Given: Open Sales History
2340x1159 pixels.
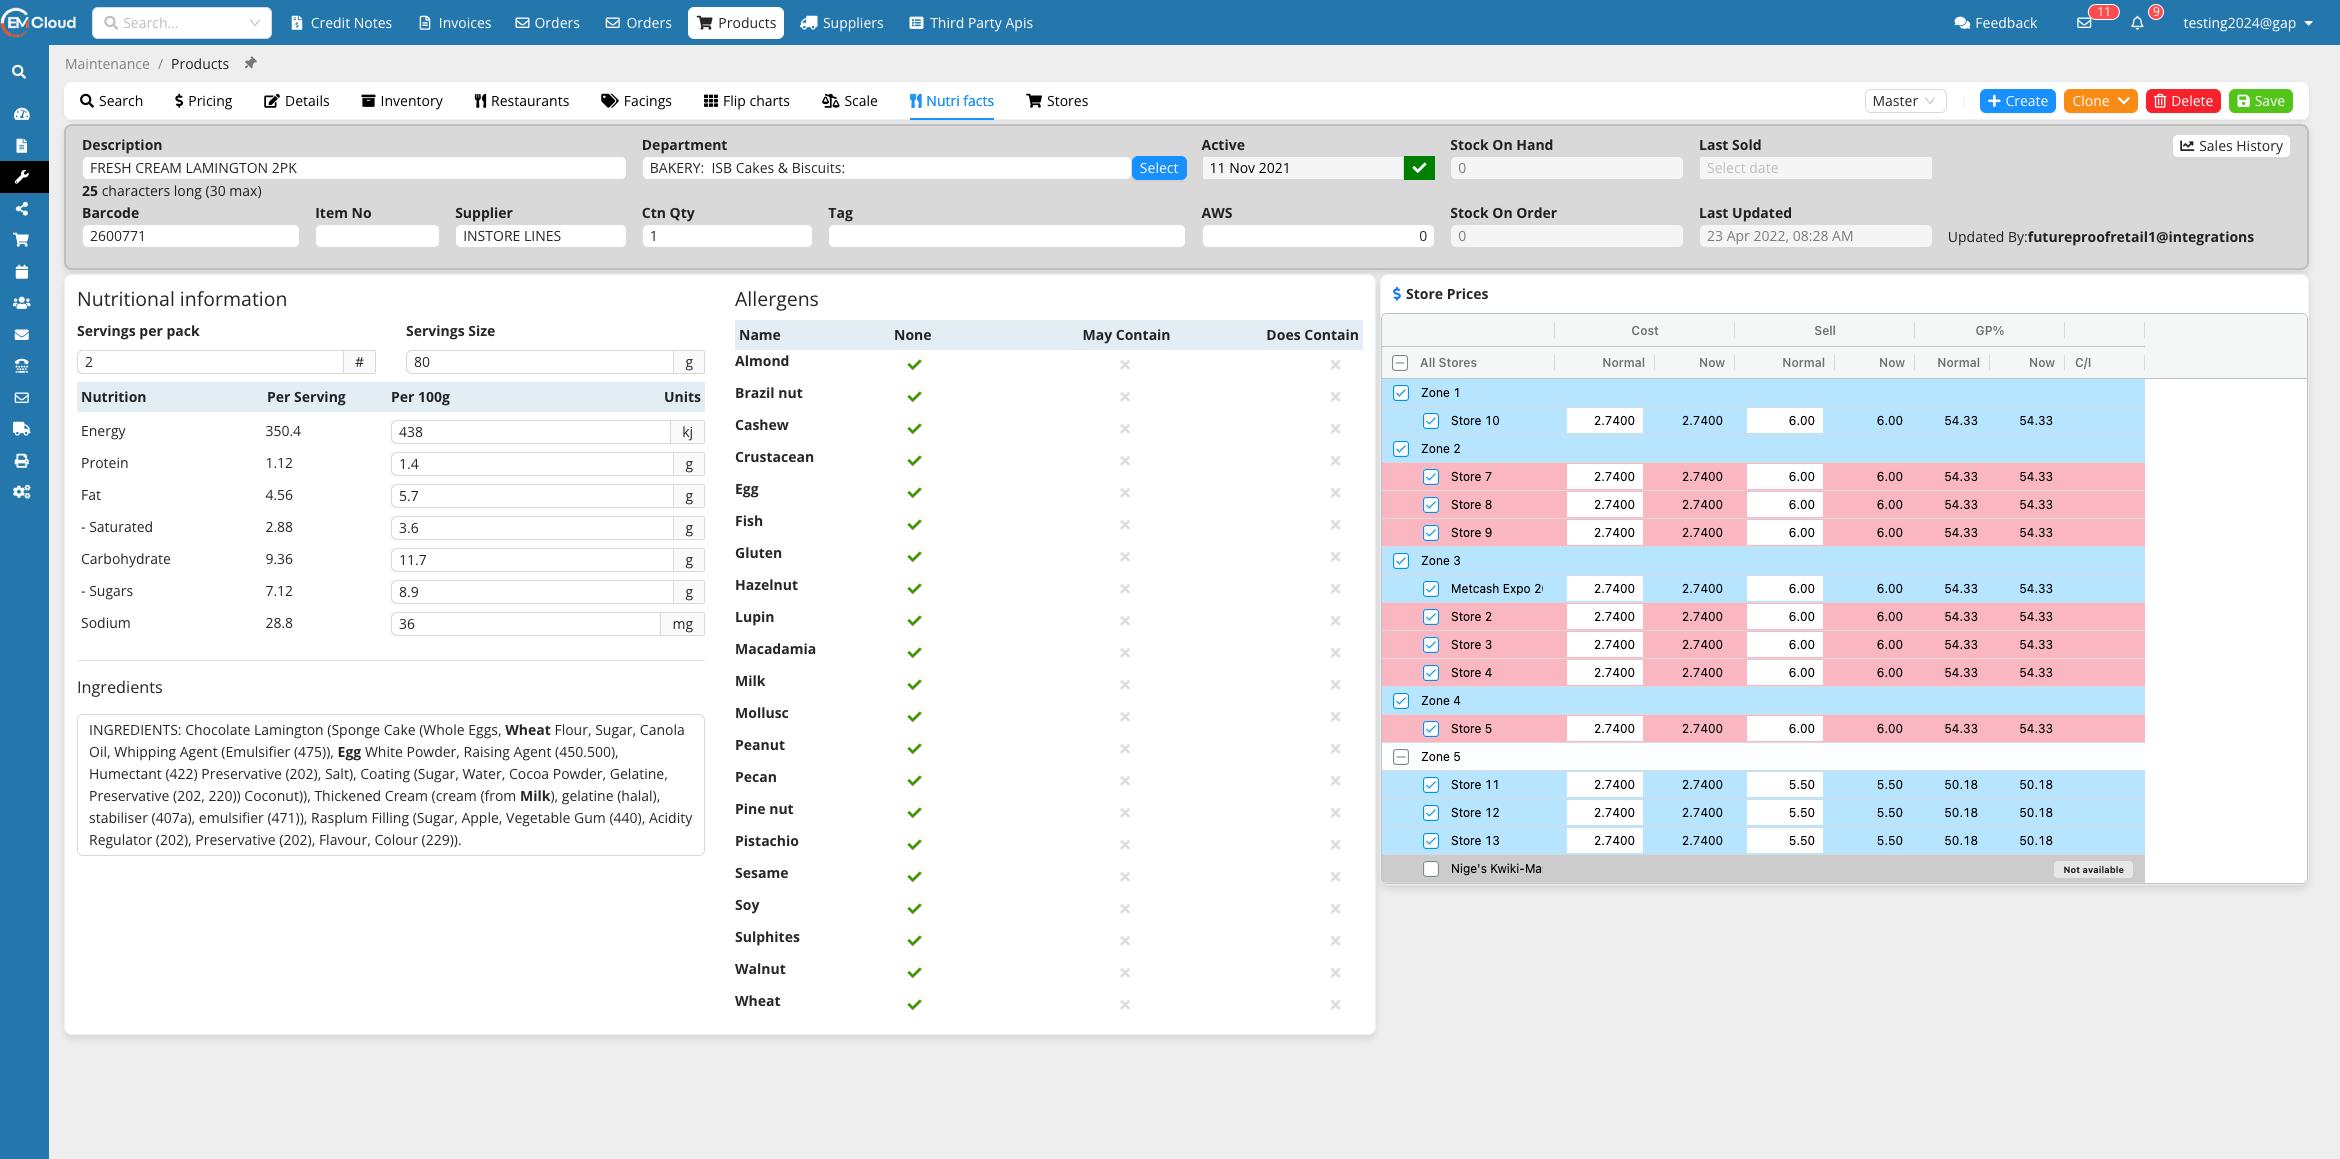Looking at the screenshot, I should (2231, 146).
